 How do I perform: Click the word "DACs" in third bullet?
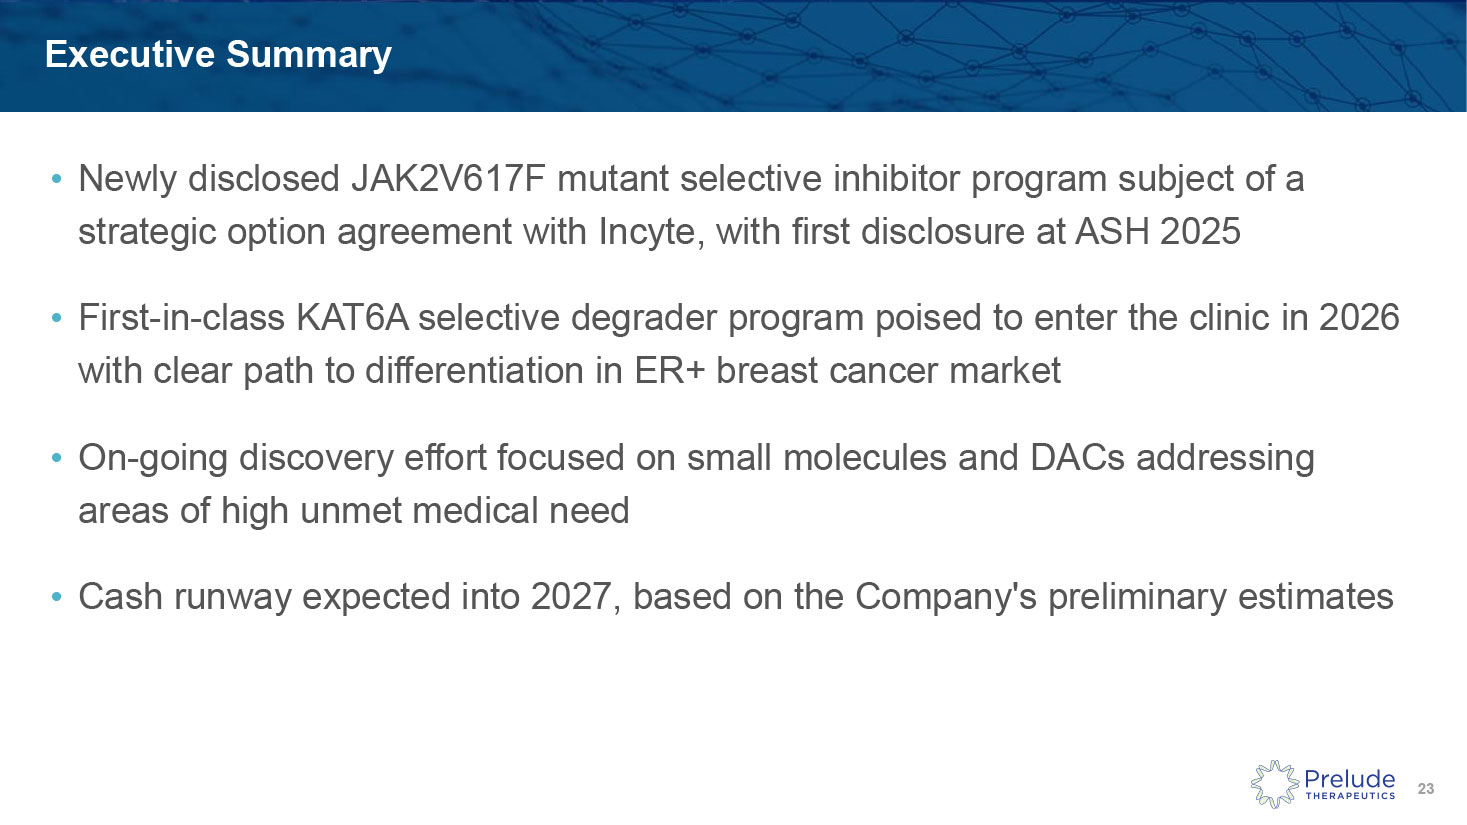point(1071,457)
